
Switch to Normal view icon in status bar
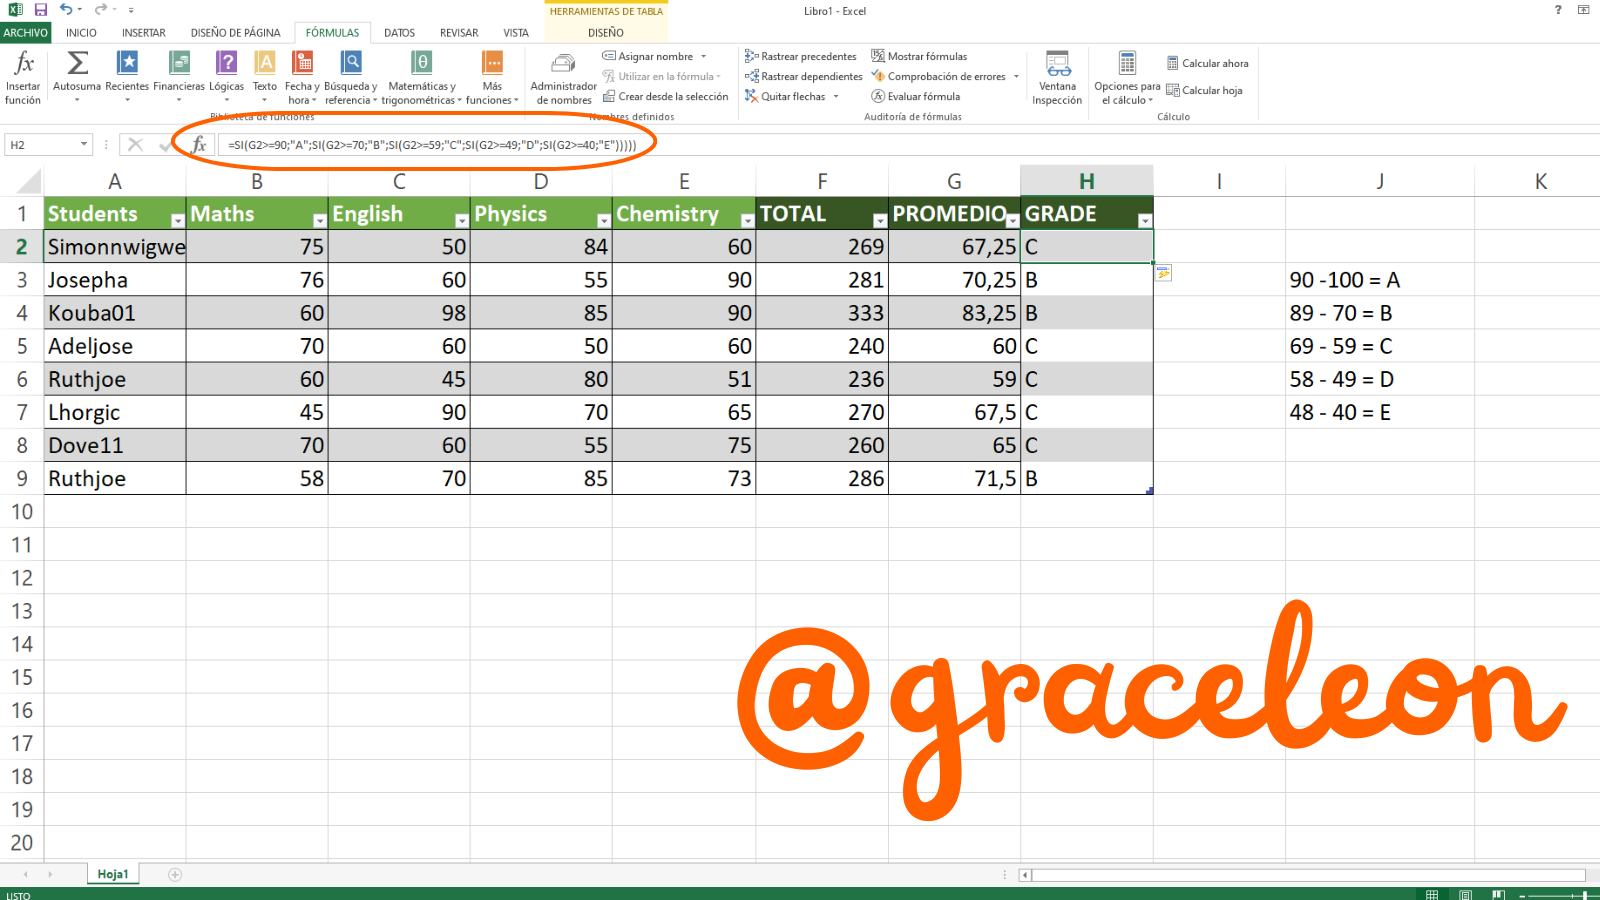tap(1432, 895)
